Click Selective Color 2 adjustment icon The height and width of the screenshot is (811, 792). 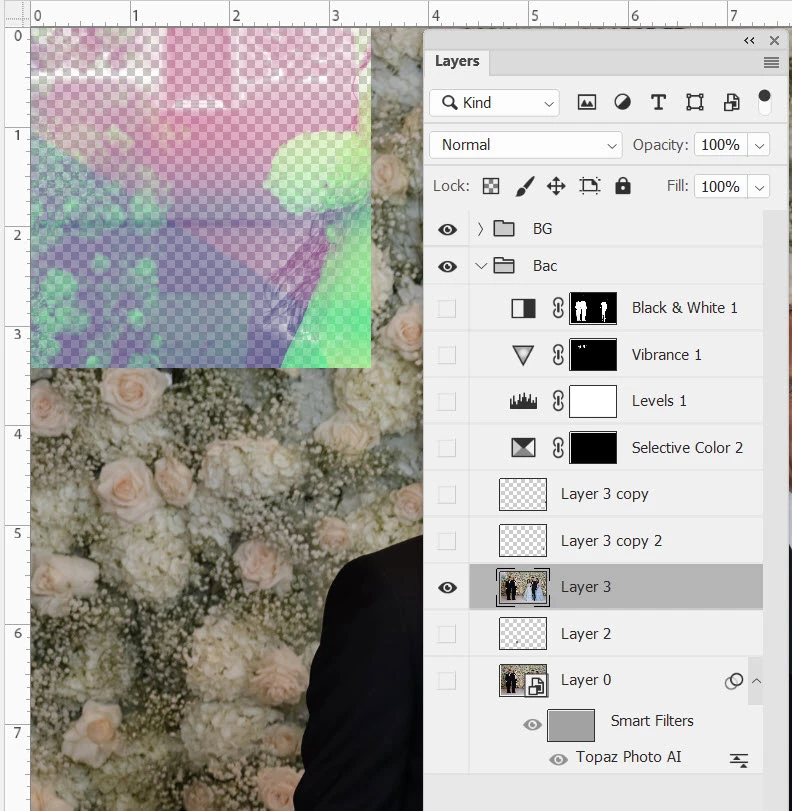(x=523, y=447)
